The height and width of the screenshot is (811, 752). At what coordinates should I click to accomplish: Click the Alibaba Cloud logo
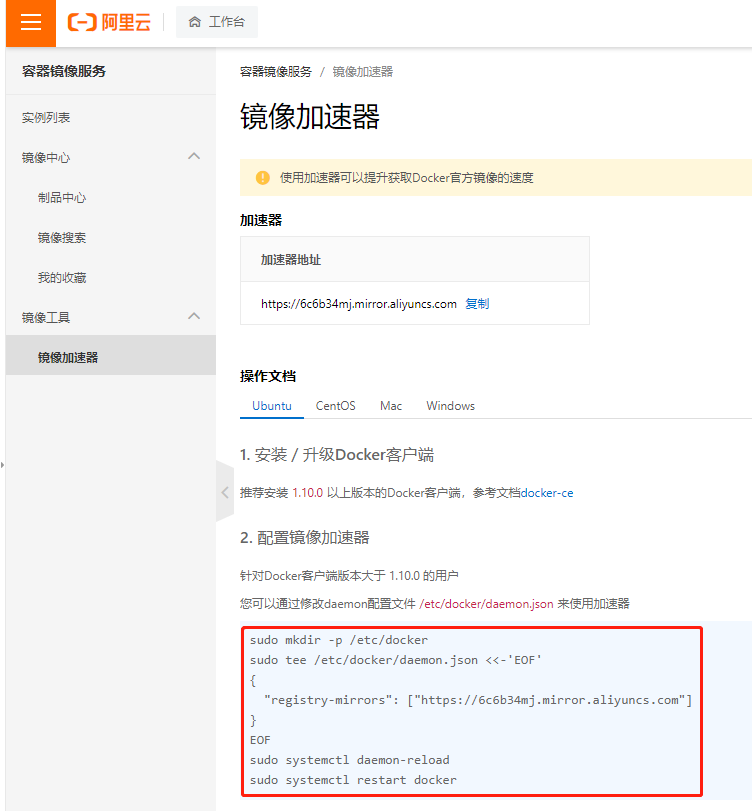(x=109, y=22)
